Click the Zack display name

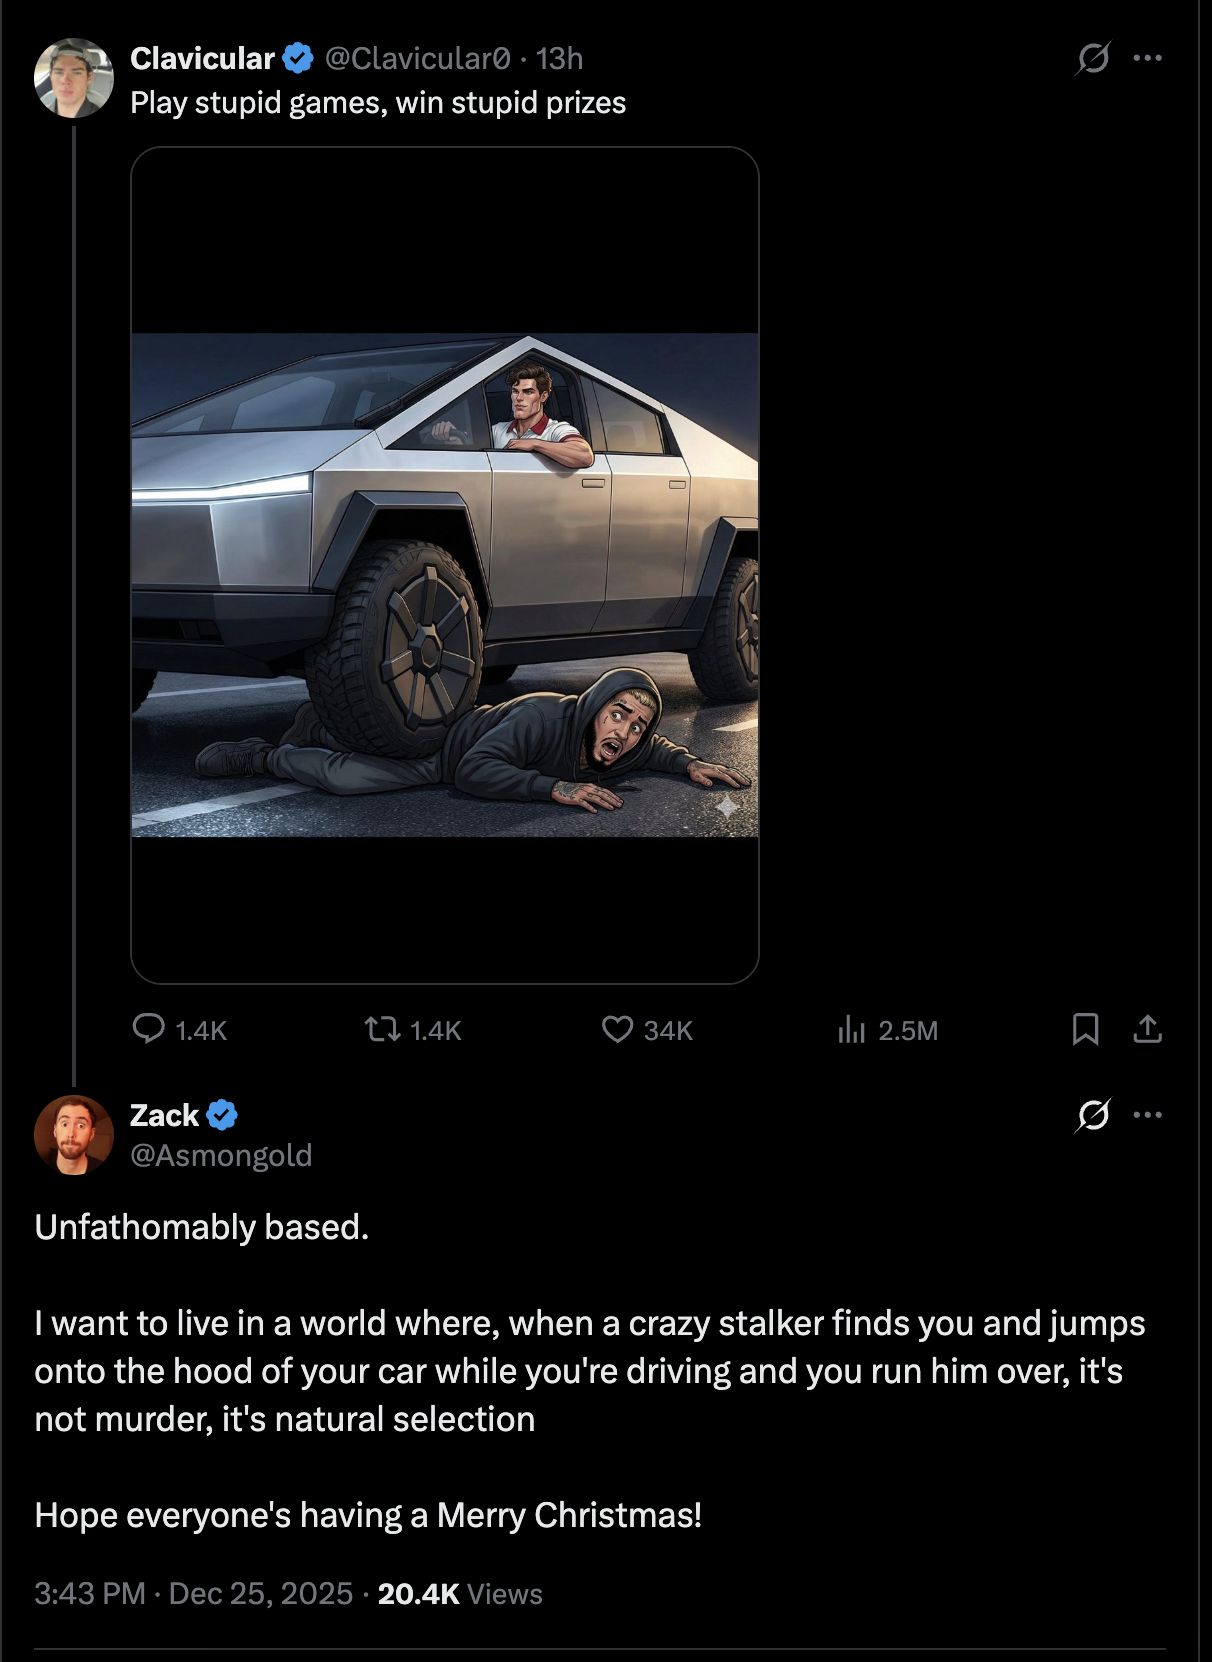click(x=165, y=1115)
